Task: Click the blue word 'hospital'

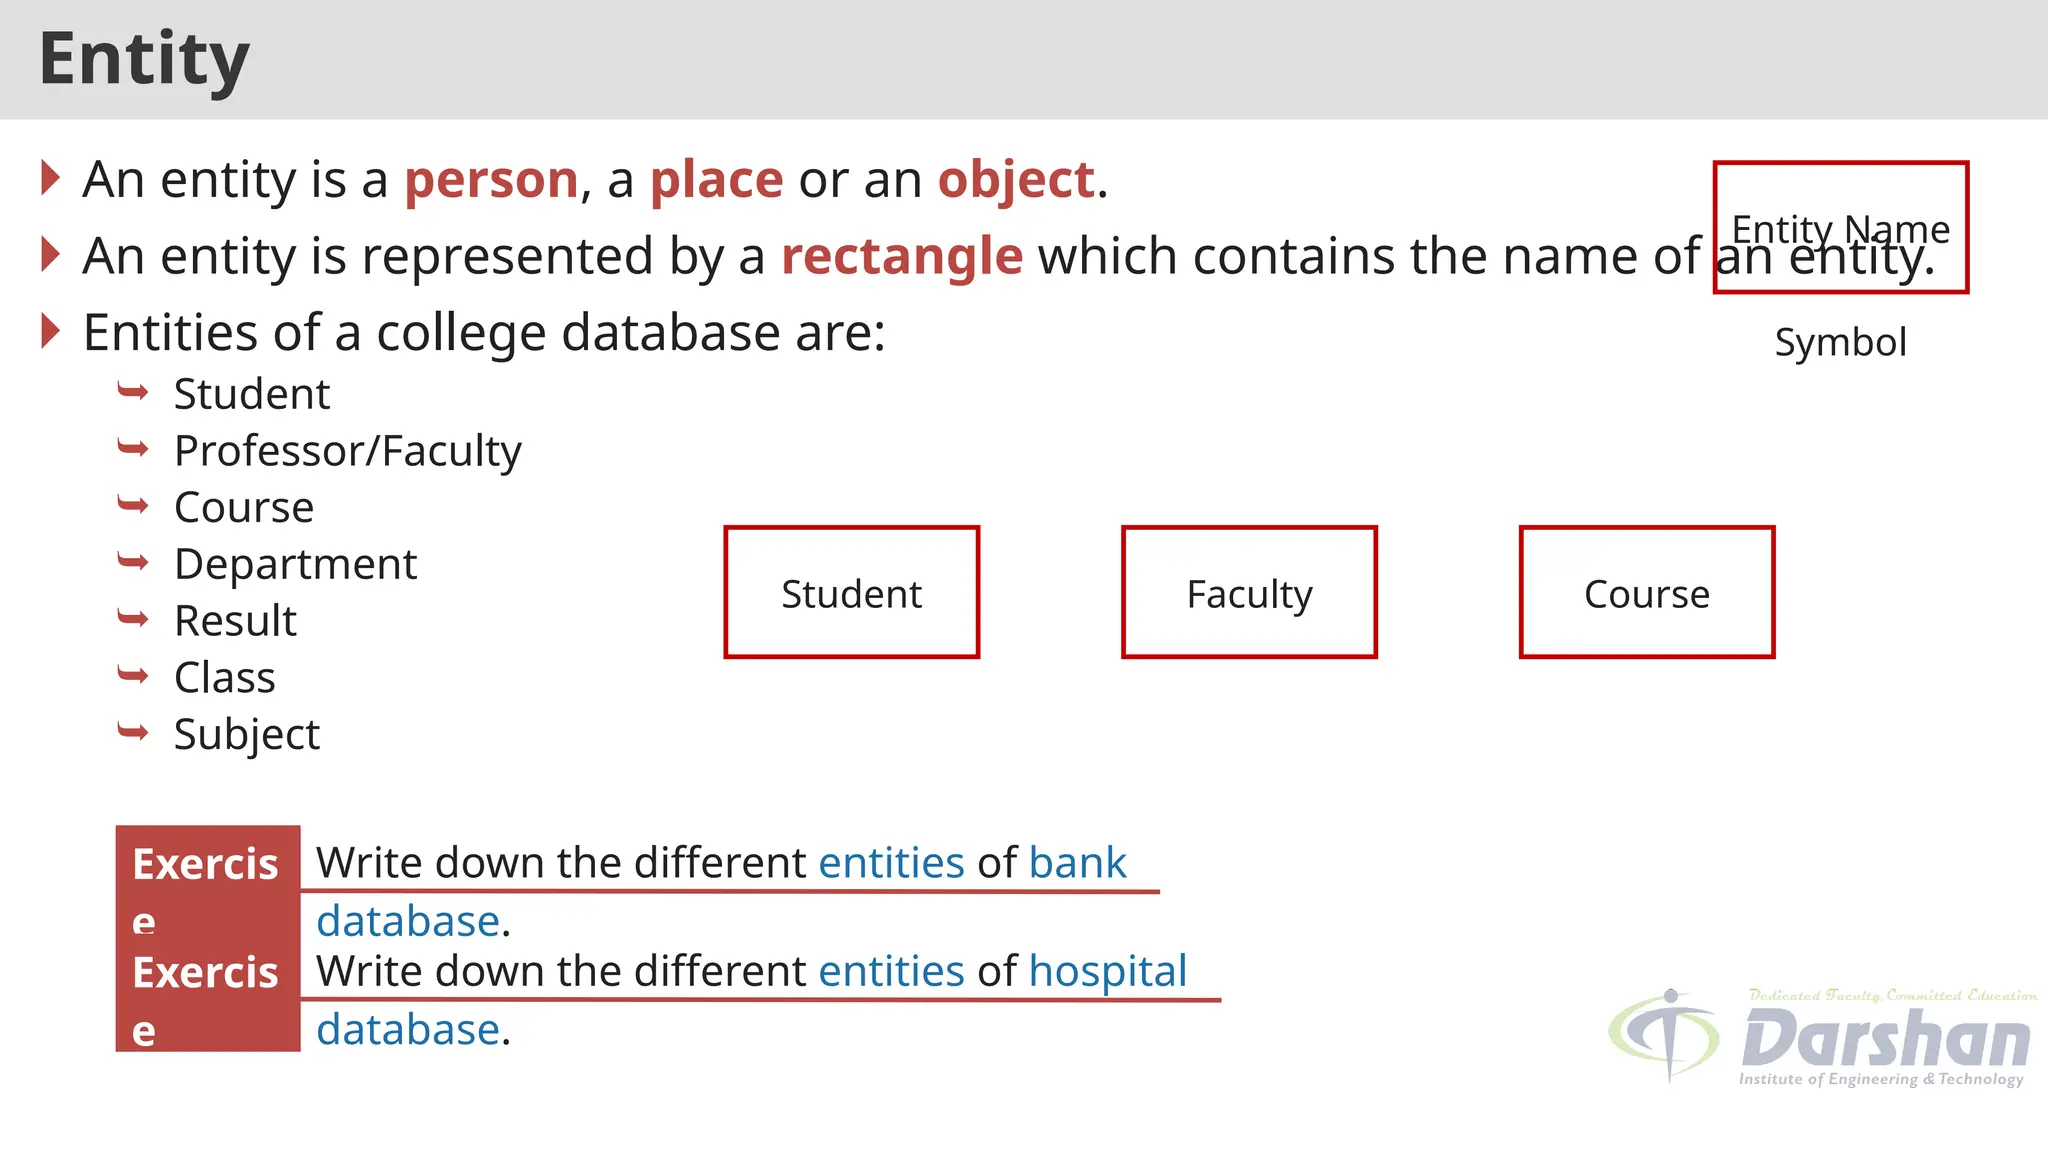Action: tap(1107, 971)
